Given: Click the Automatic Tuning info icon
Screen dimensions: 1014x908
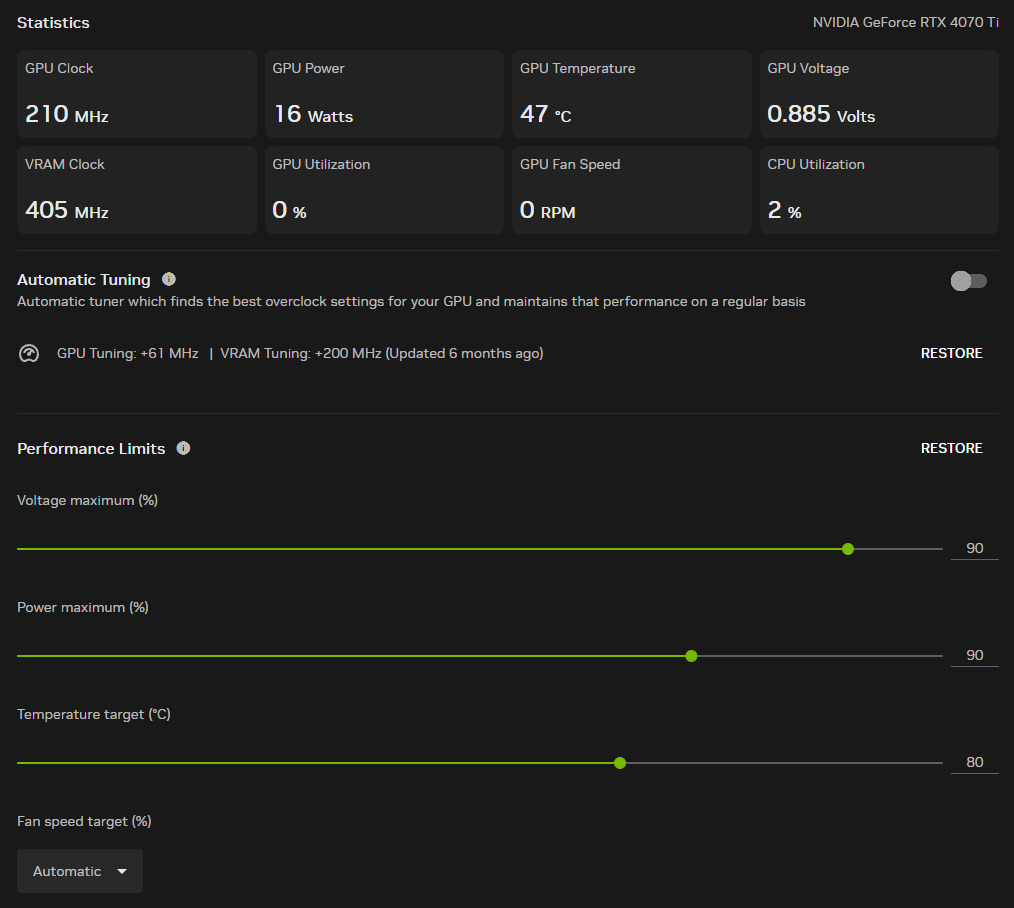Looking at the screenshot, I should (169, 279).
